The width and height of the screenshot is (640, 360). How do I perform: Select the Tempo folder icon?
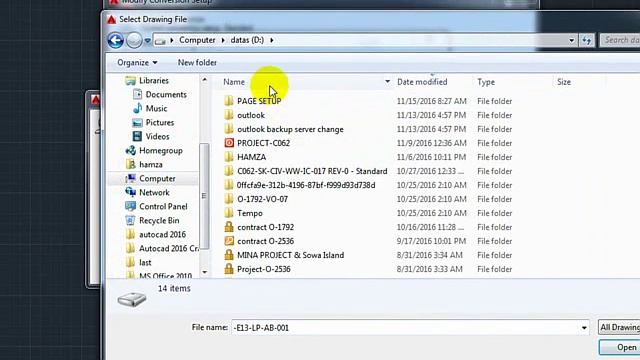coord(229,213)
